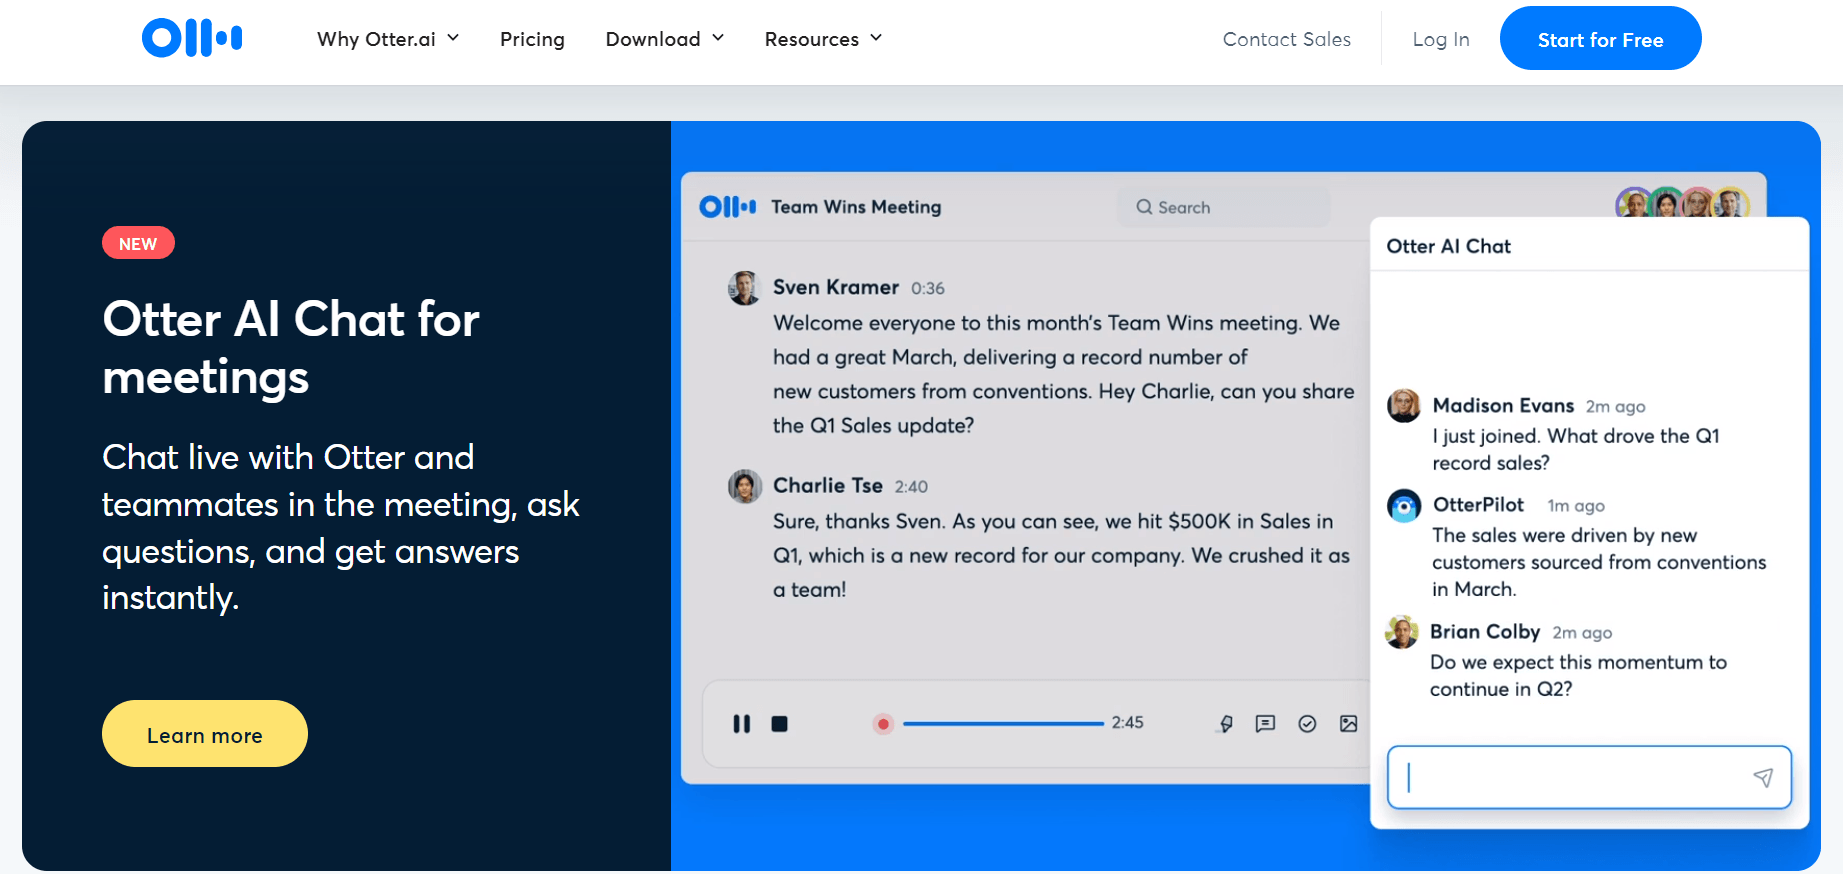This screenshot has height=874, width=1843.
Task: Click the comment icon in the recording bar
Action: tap(1265, 723)
